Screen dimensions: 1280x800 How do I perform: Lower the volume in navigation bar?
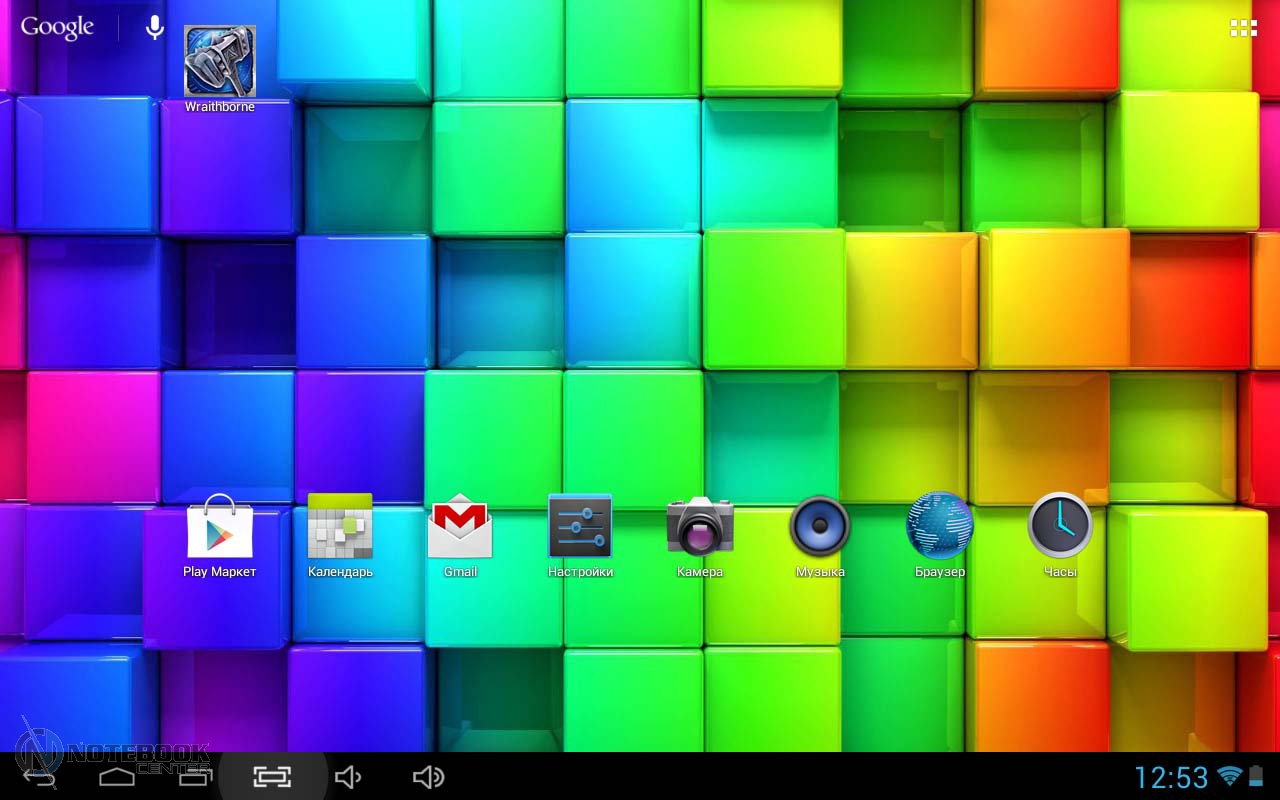click(348, 777)
